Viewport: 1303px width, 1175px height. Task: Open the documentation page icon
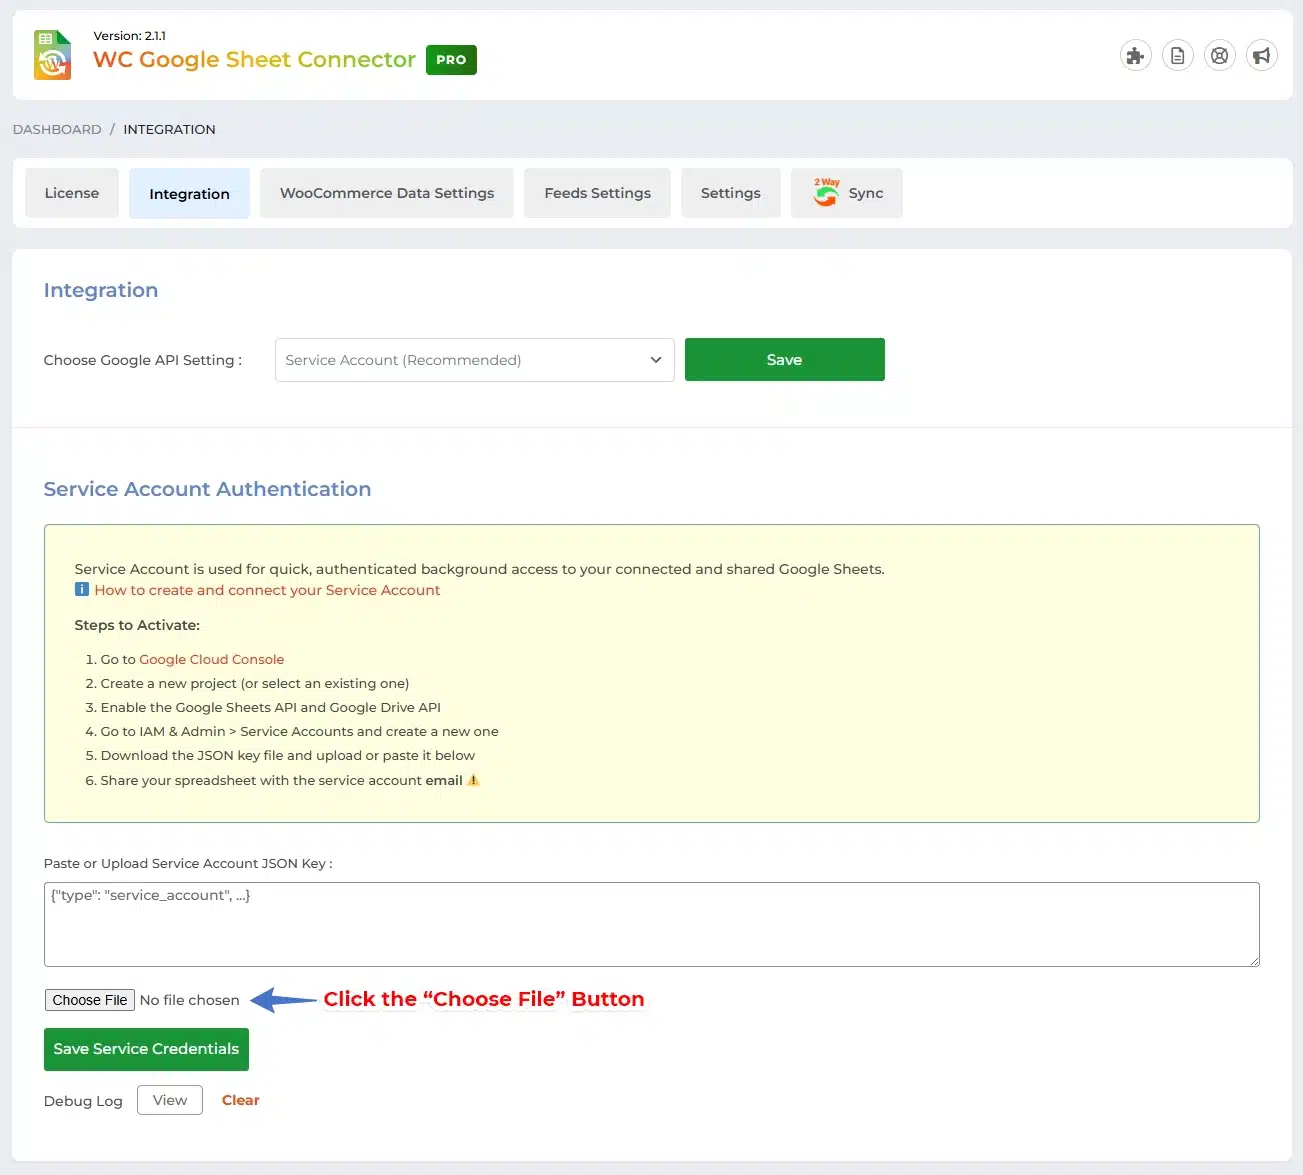coord(1177,56)
